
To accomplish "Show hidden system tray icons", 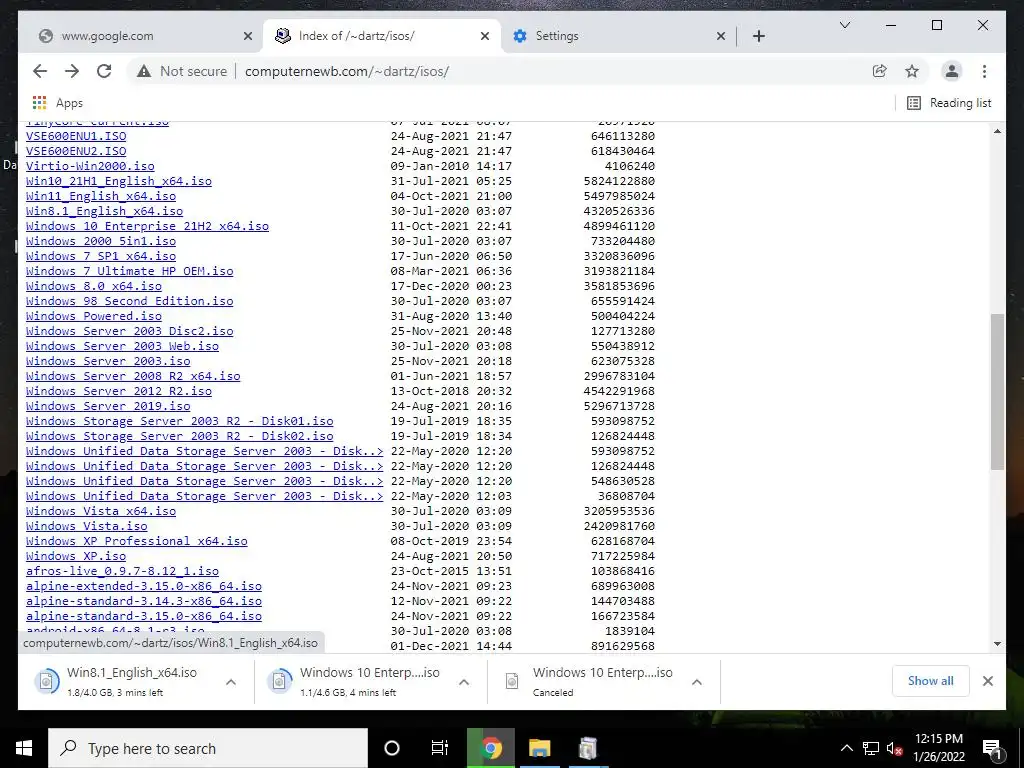I will (846, 748).
